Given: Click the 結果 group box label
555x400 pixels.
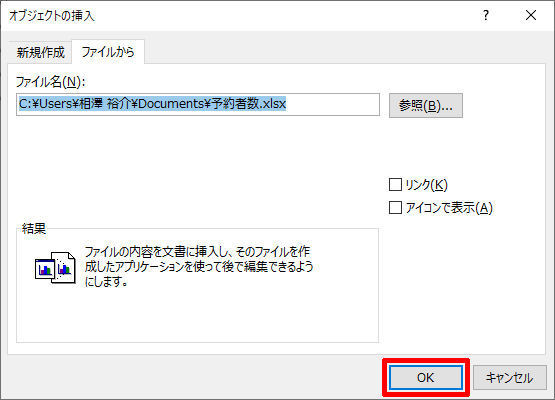Looking at the screenshot, I should [x=34, y=228].
